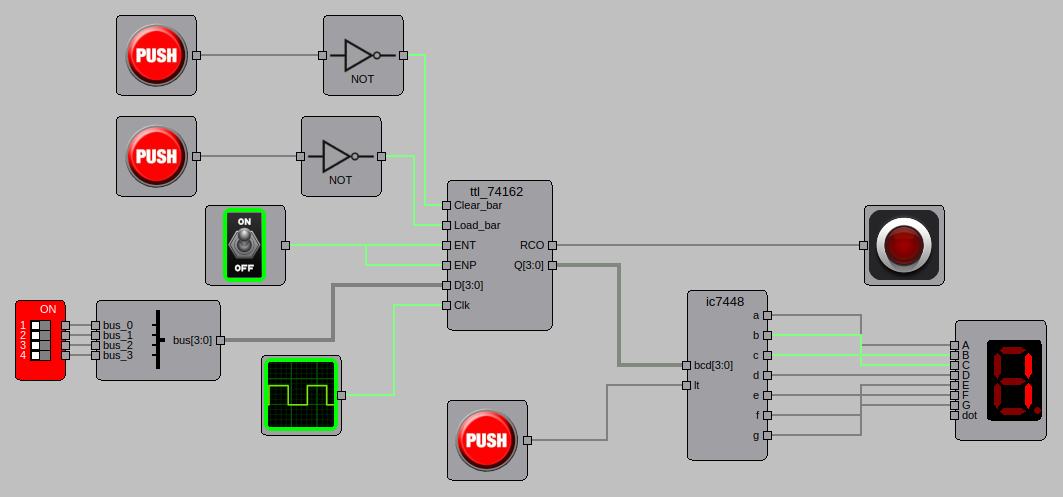This screenshot has height=497, width=1063.
Task: Click the bcd[3:0] input pin on ic7448
Action: coord(686,365)
